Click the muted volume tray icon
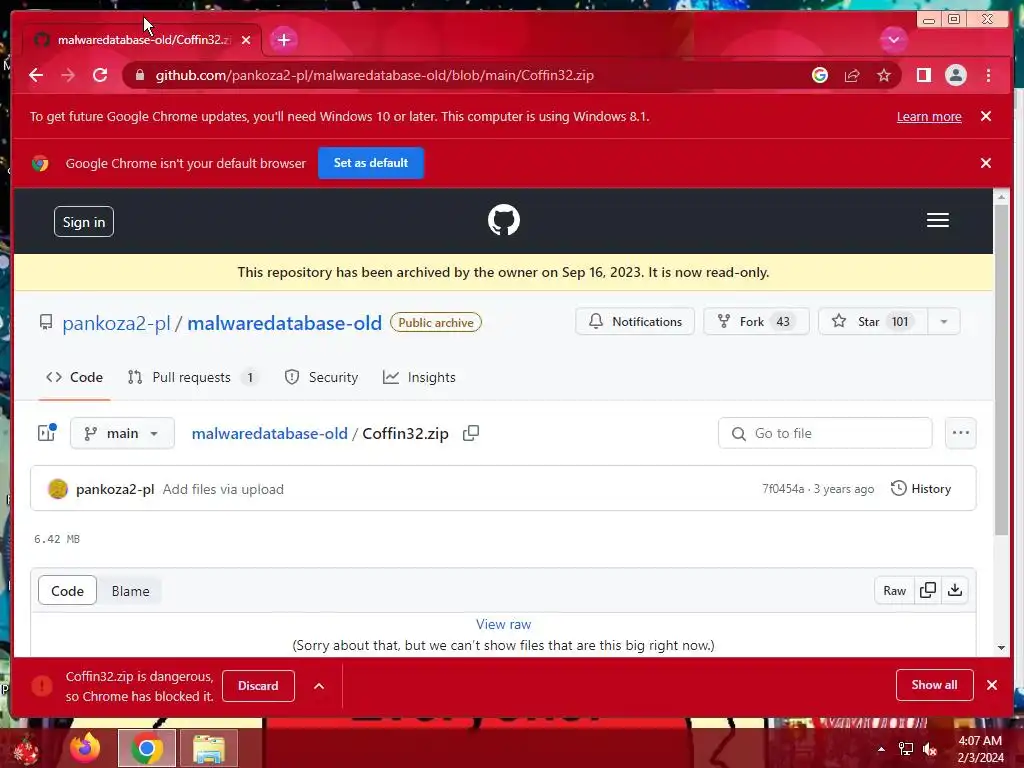Screen dimensions: 1024x768 tap(930, 749)
